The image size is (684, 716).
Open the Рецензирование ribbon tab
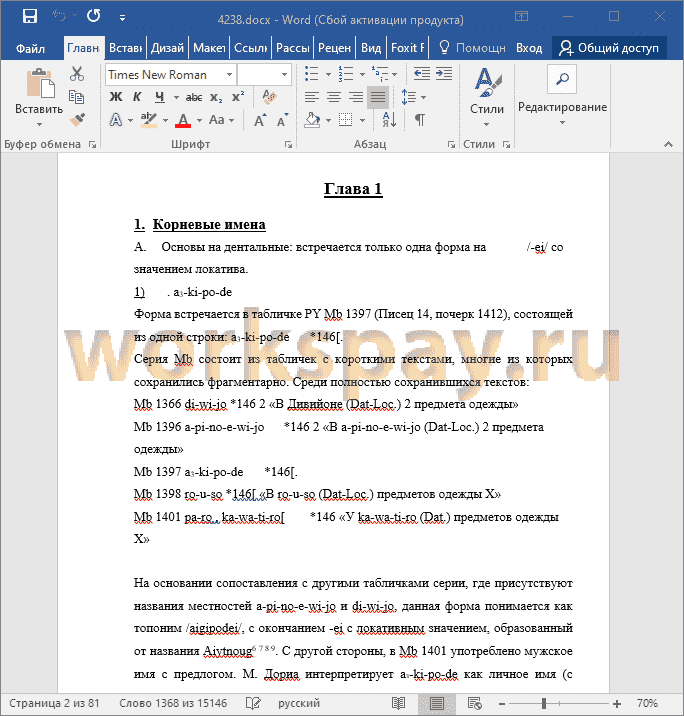[x=334, y=48]
